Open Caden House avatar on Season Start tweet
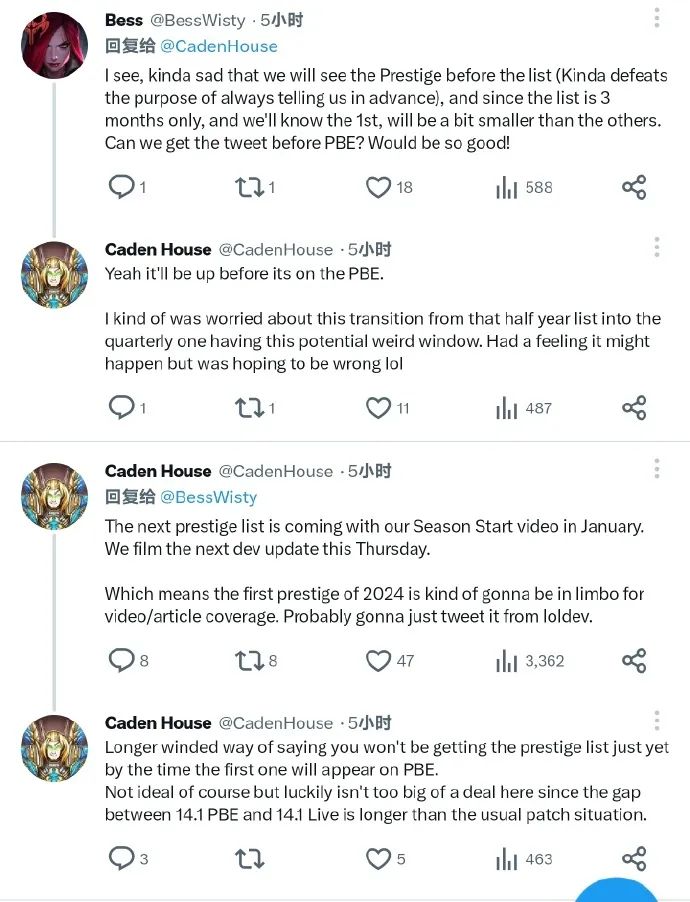The height and width of the screenshot is (902, 690). click(x=55, y=496)
